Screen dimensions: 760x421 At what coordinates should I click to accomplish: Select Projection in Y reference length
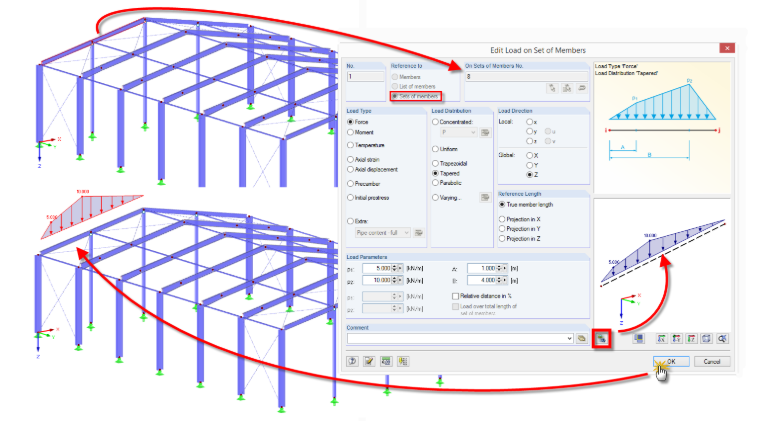tap(502, 229)
